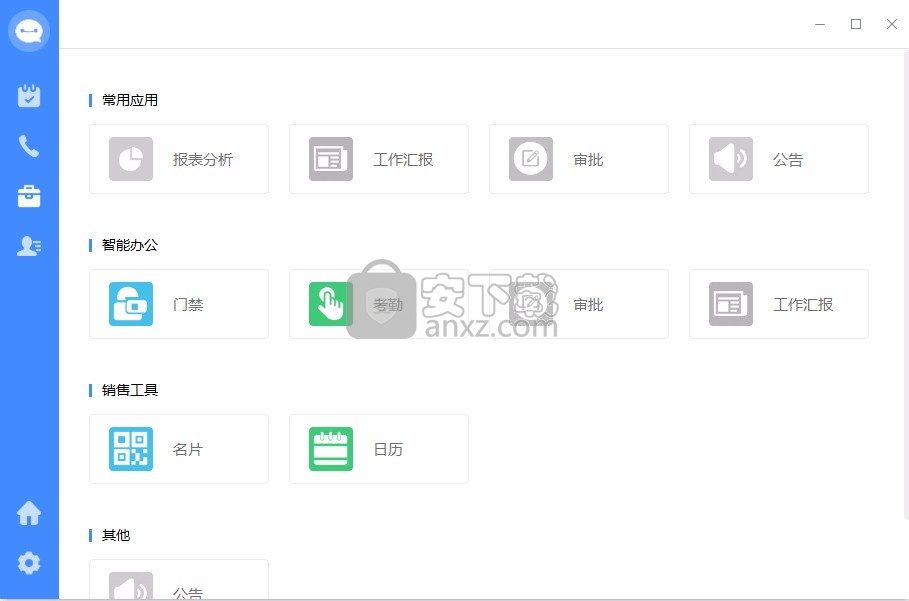
Task: Open the settings gear in sidebar
Action: (x=29, y=563)
